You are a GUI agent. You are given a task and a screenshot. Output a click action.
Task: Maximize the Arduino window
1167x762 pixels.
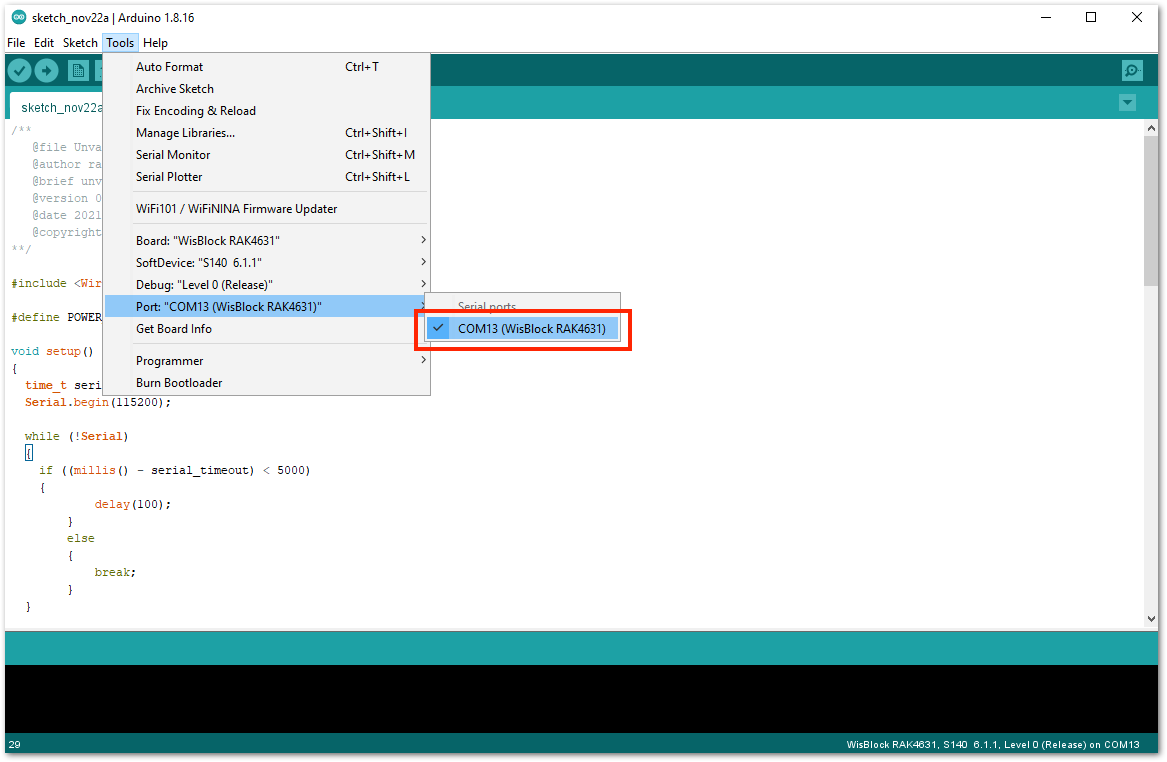click(1091, 17)
